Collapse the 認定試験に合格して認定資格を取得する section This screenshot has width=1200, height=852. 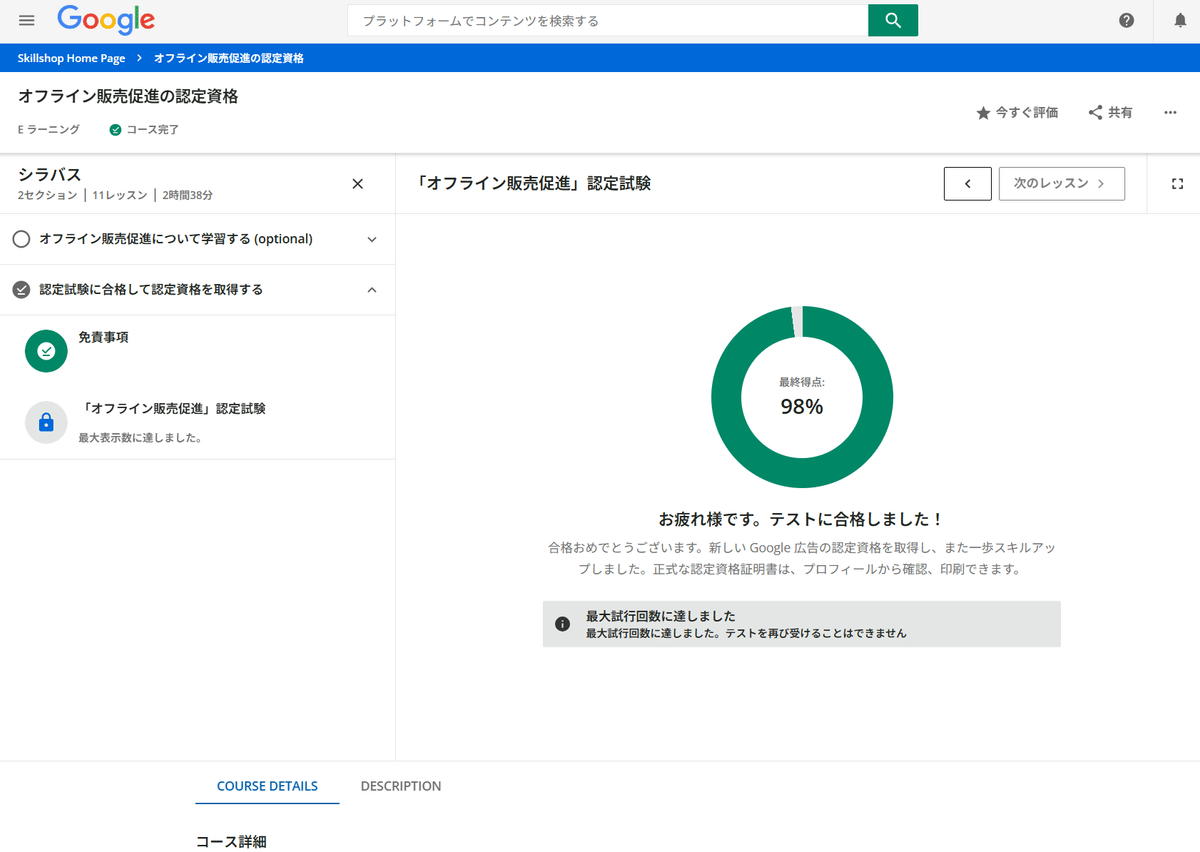coord(371,289)
